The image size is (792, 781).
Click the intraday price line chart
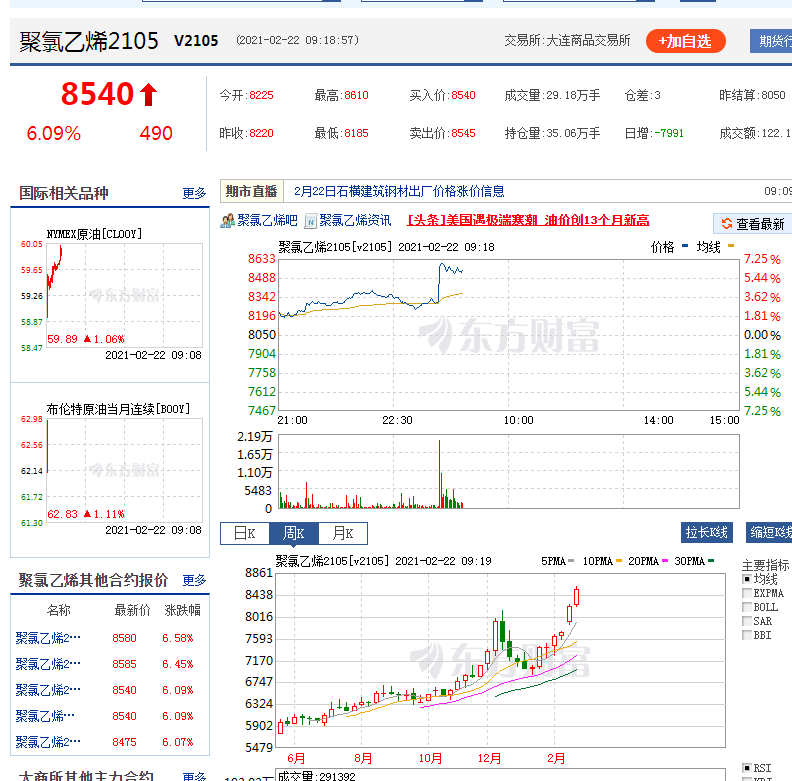[x=509, y=335]
